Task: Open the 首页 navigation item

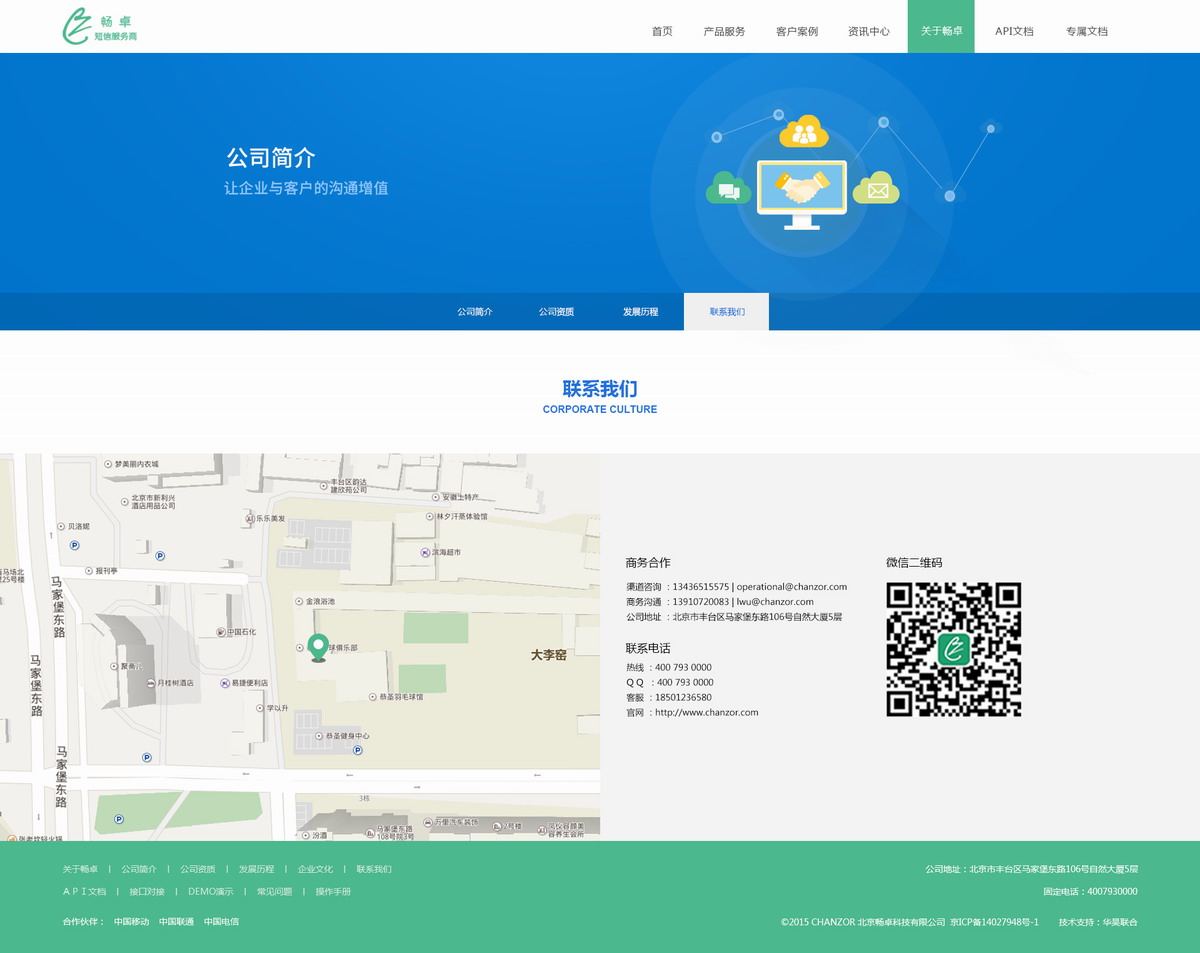Action: (x=662, y=31)
